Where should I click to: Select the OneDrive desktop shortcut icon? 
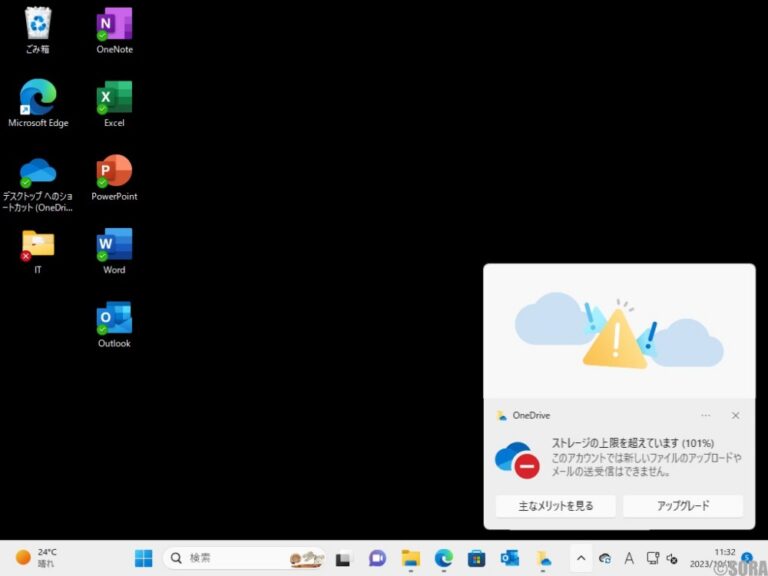pos(38,183)
